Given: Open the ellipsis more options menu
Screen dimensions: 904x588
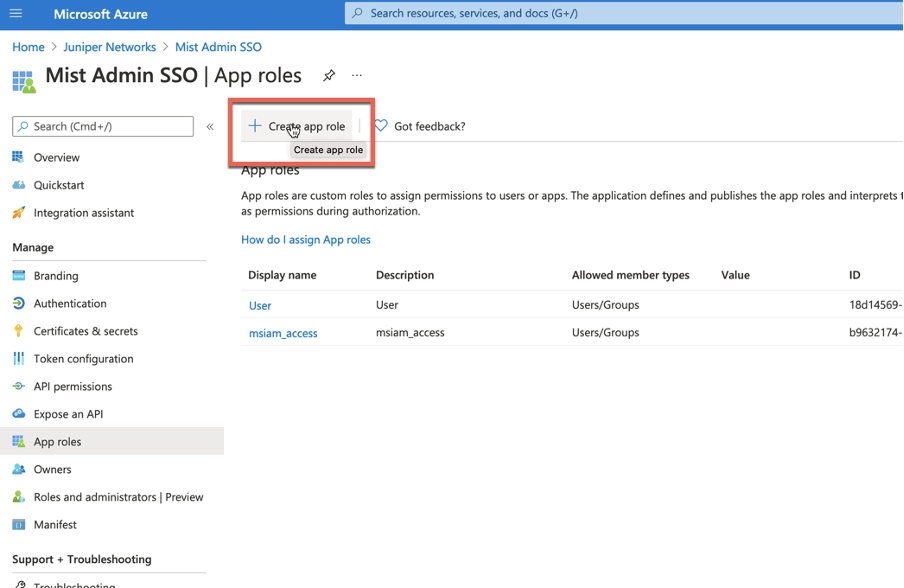Looking at the screenshot, I should point(356,75).
